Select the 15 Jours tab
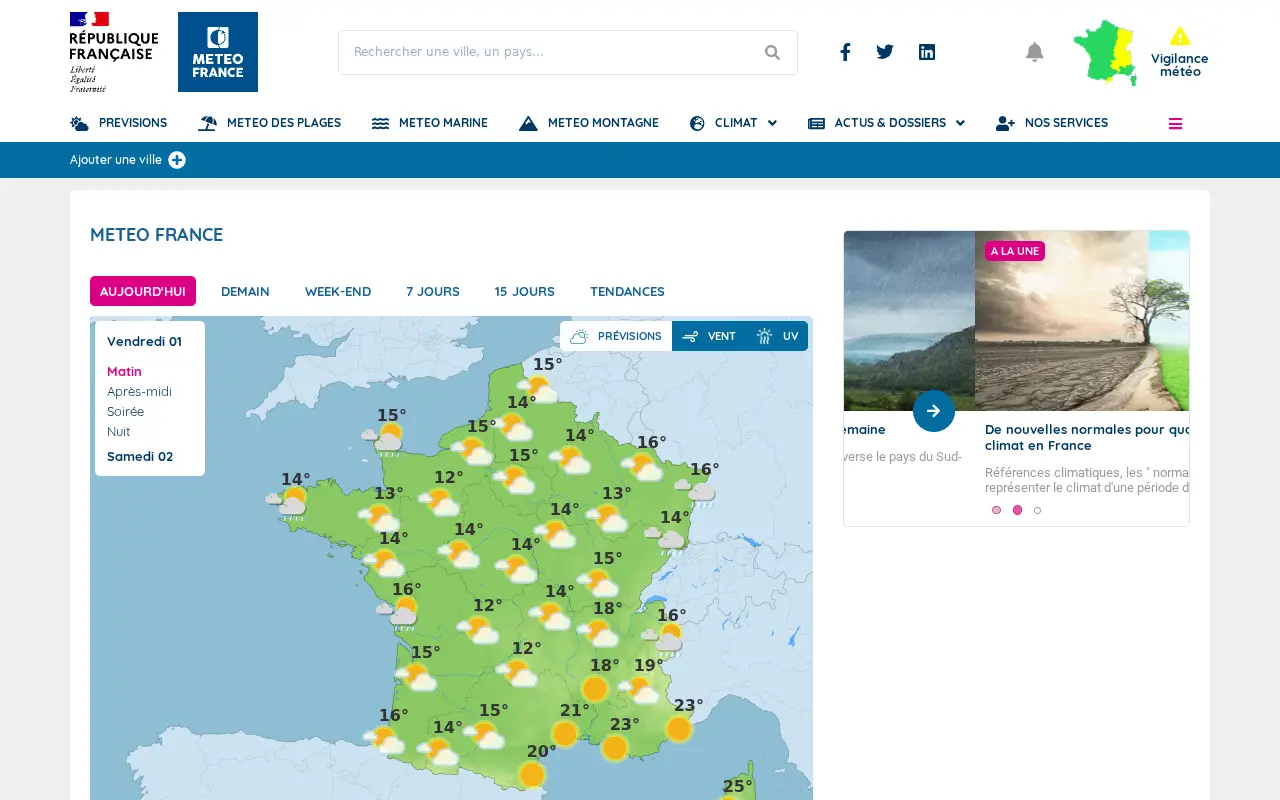 click(525, 291)
